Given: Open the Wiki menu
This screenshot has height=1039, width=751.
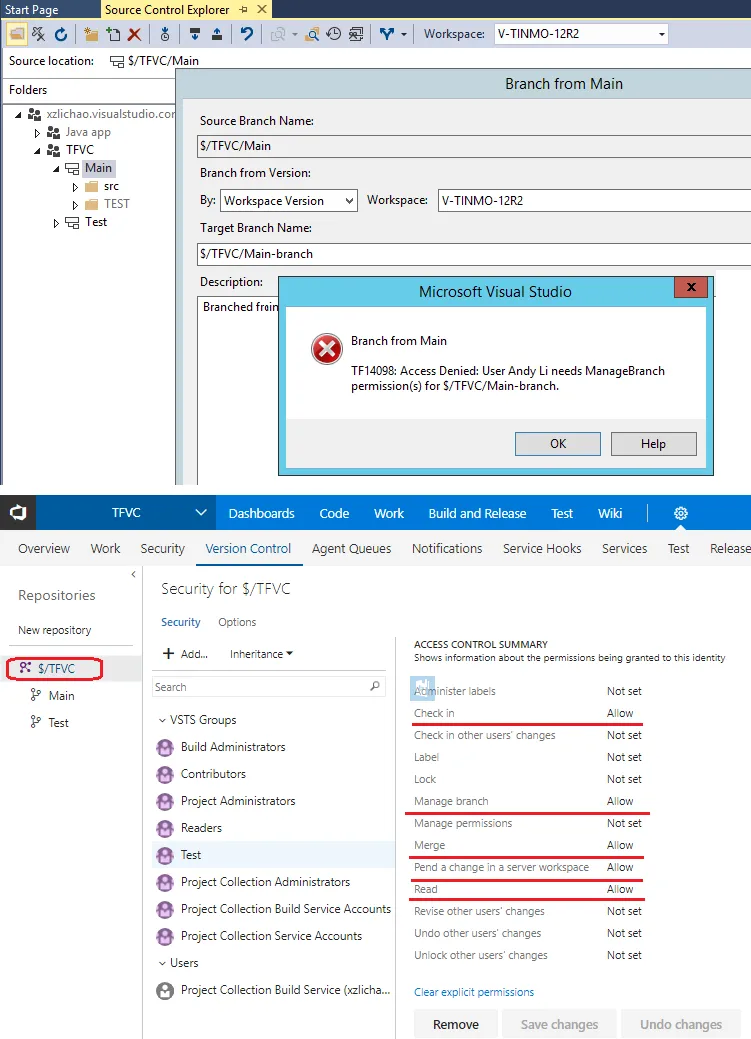Looking at the screenshot, I should 610,514.
